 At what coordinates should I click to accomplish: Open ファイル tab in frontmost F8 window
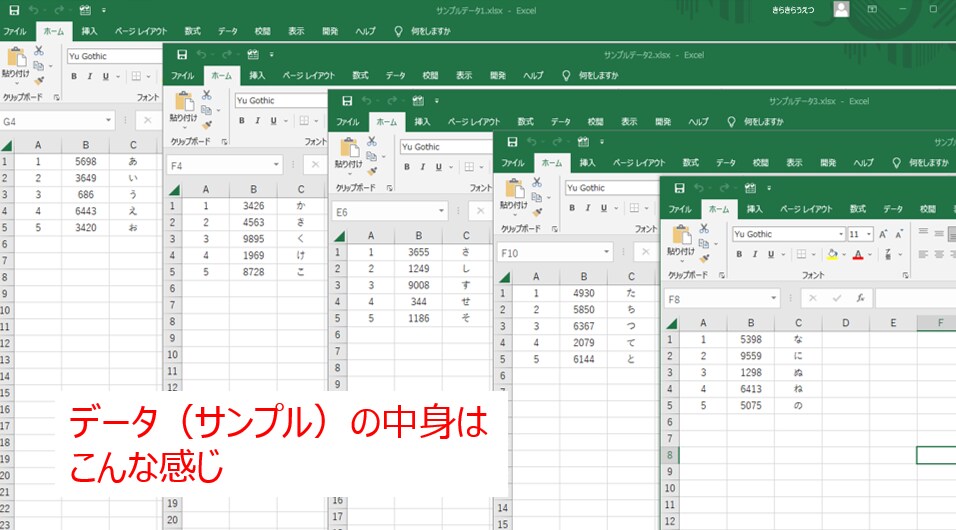pos(680,209)
